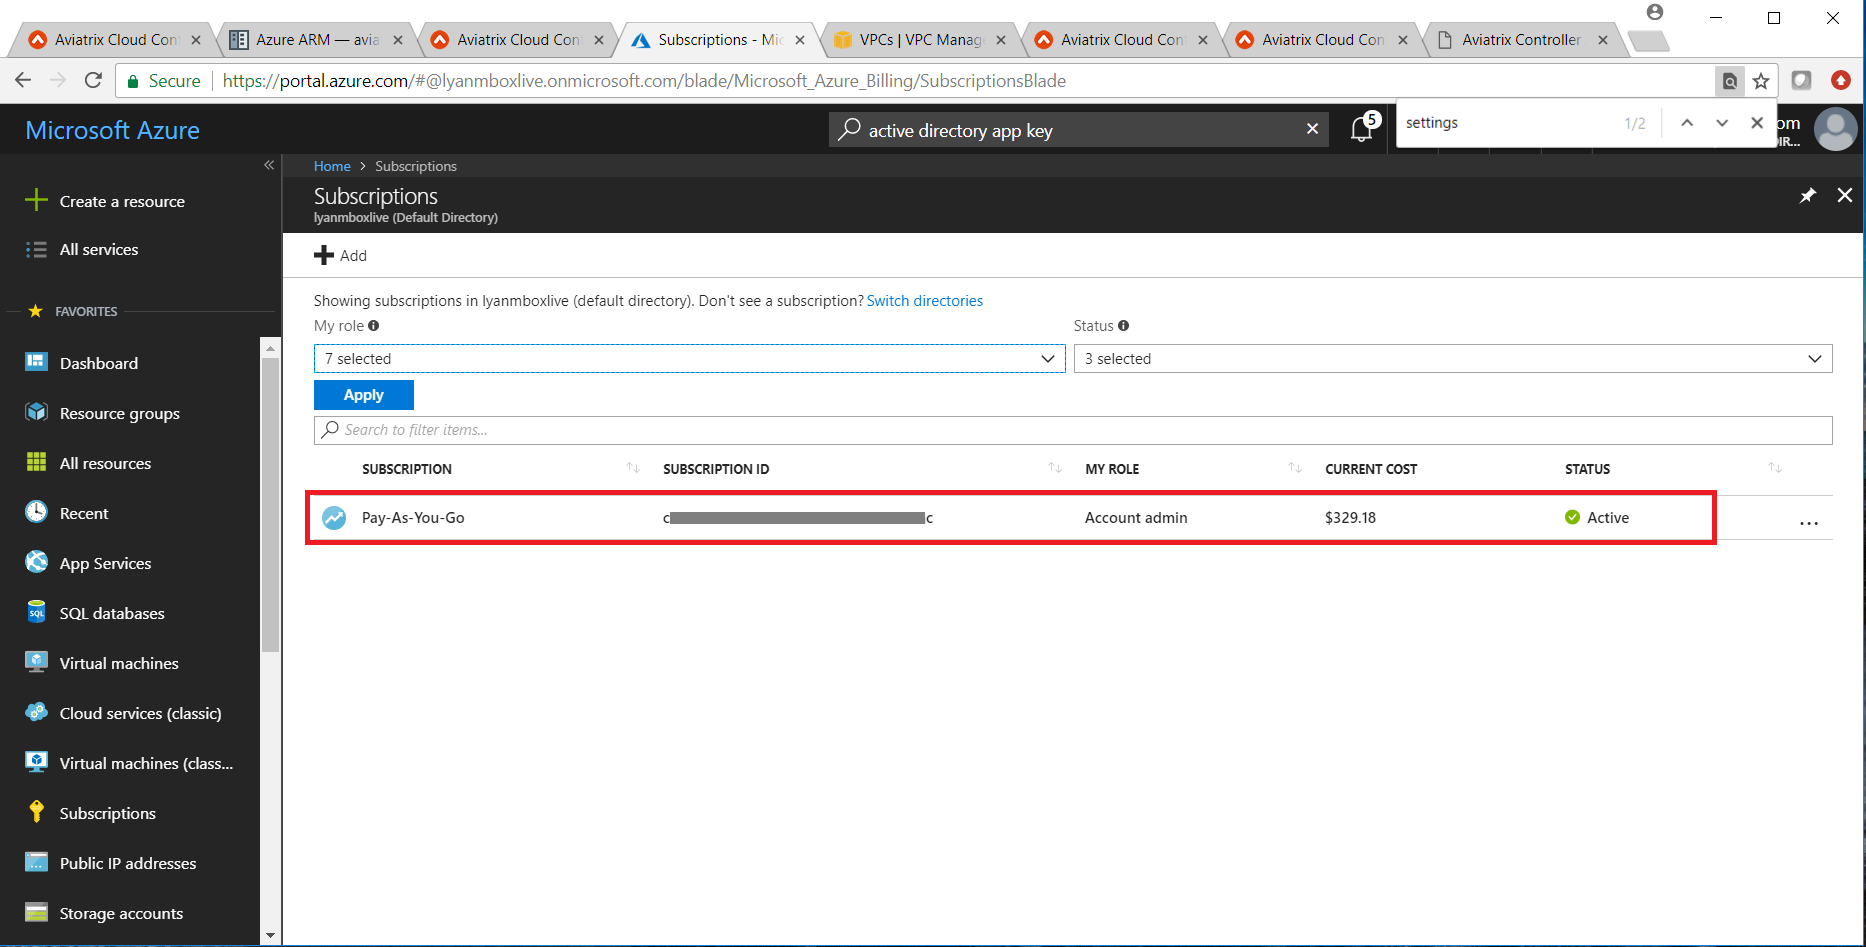Select Resource groups in the sidebar
This screenshot has height=947, width=1866.
point(119,413)
